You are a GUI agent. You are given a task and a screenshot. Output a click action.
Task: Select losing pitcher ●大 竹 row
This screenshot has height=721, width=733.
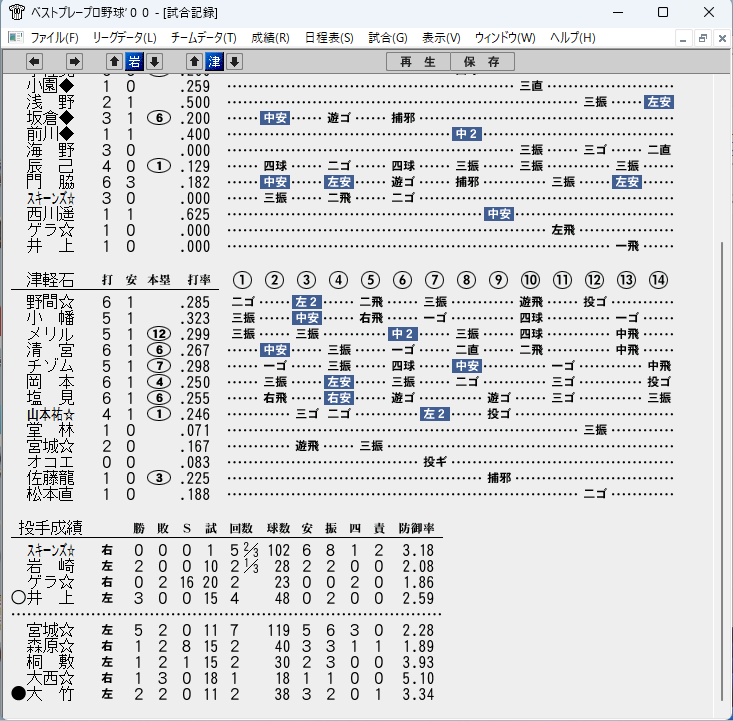43,694
